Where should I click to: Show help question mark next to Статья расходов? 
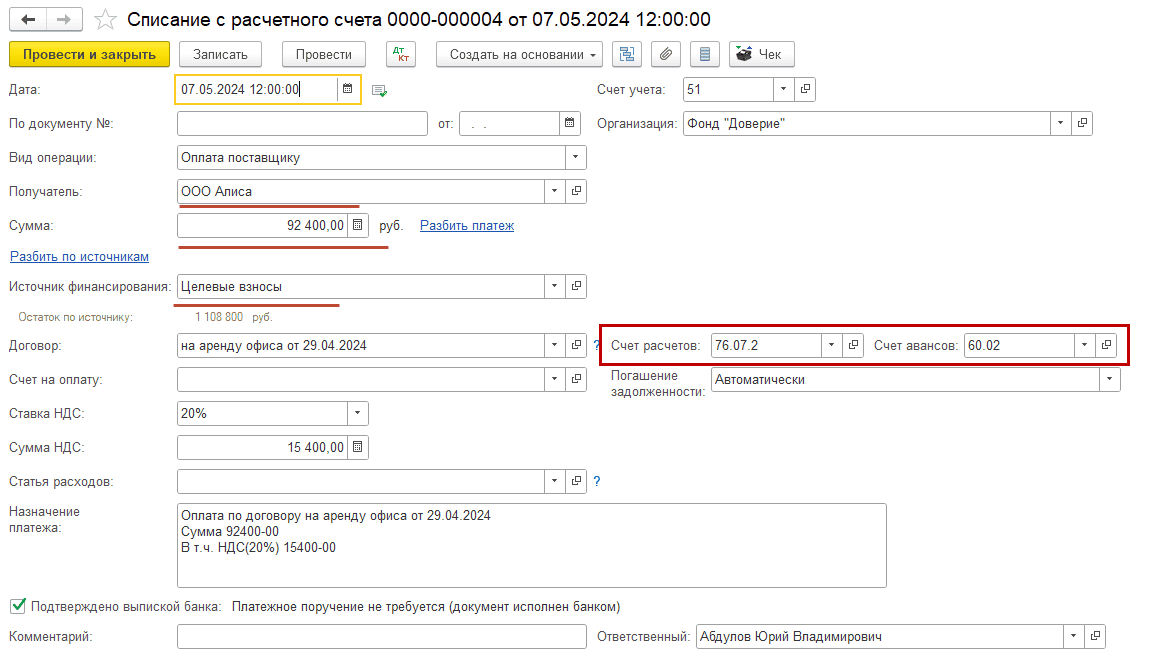click(596, 481)
